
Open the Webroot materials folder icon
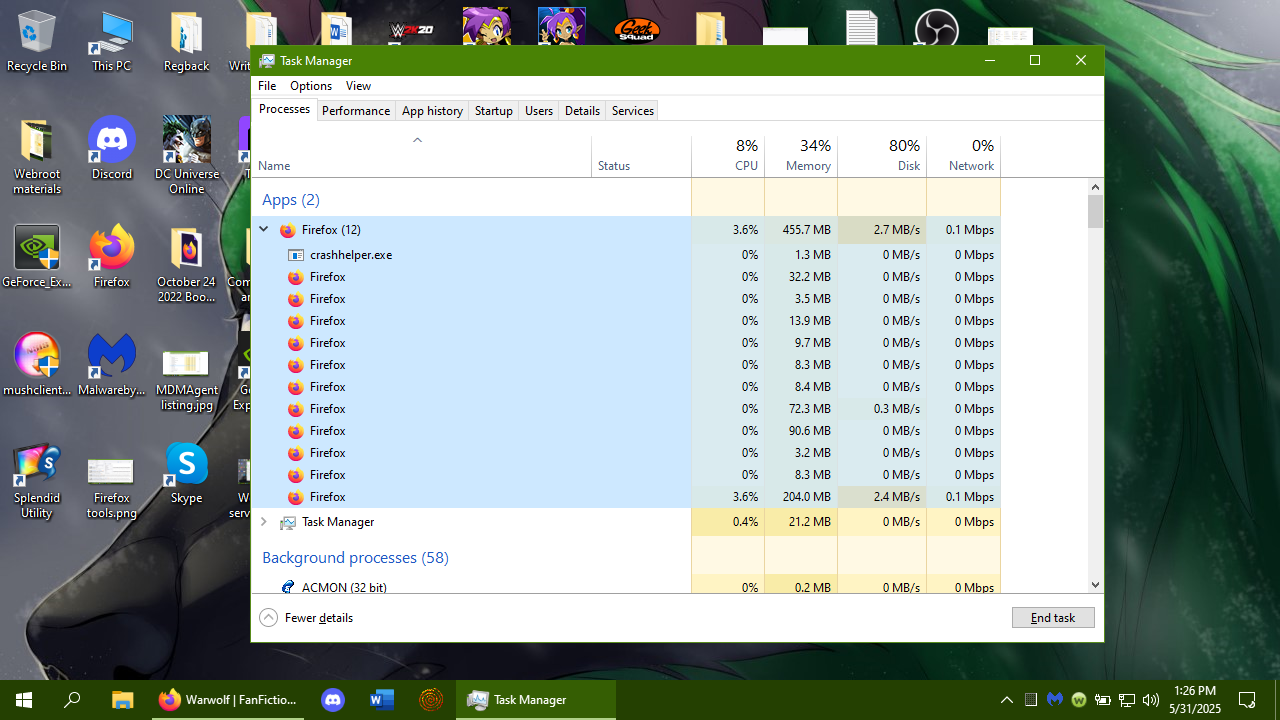(x=37, y=155)
